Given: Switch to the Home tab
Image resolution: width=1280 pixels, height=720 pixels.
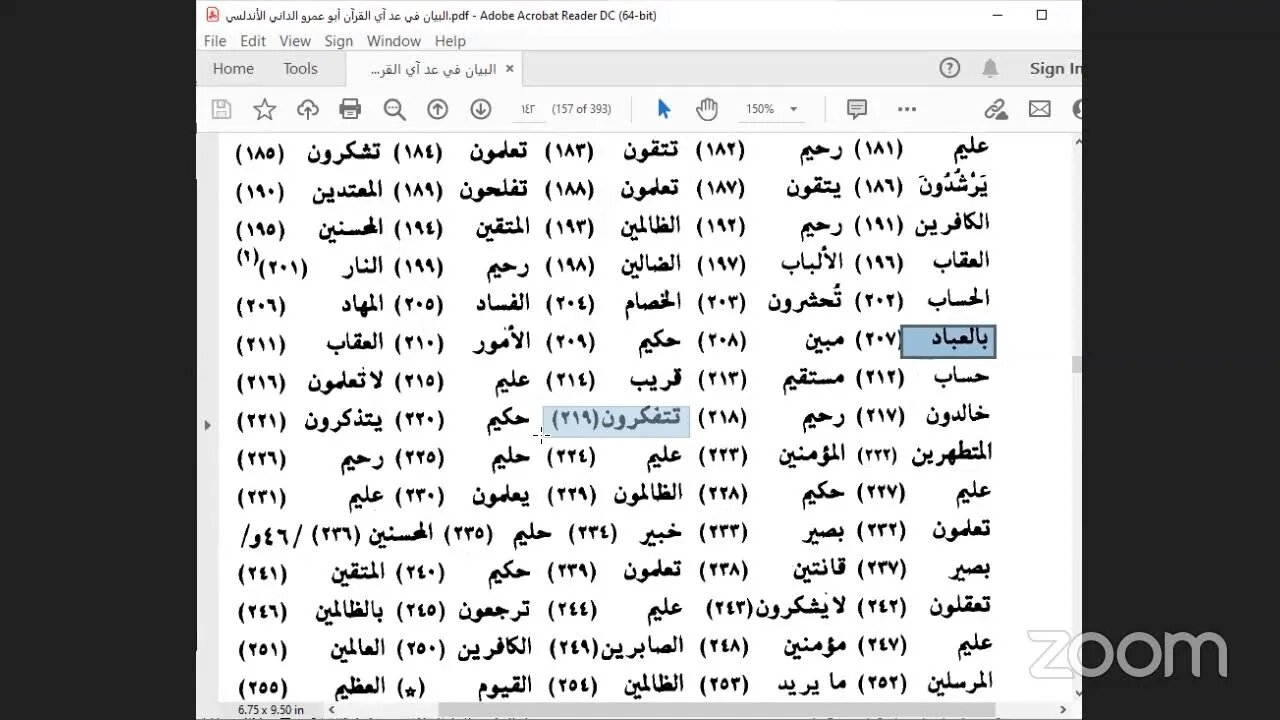Looking at the screenshot, I should click(233, 68).
